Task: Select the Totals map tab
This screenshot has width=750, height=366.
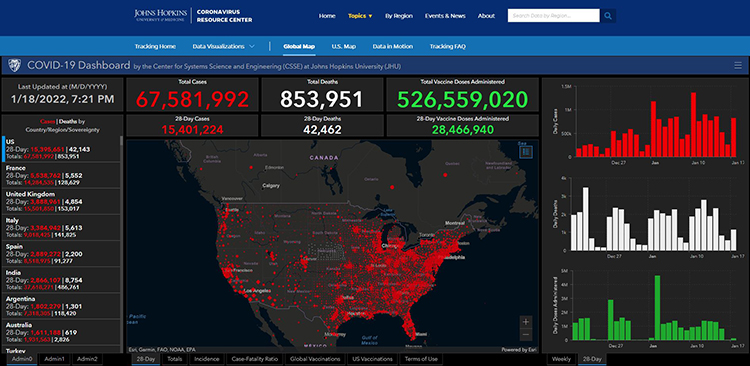Action: (175, 359)
